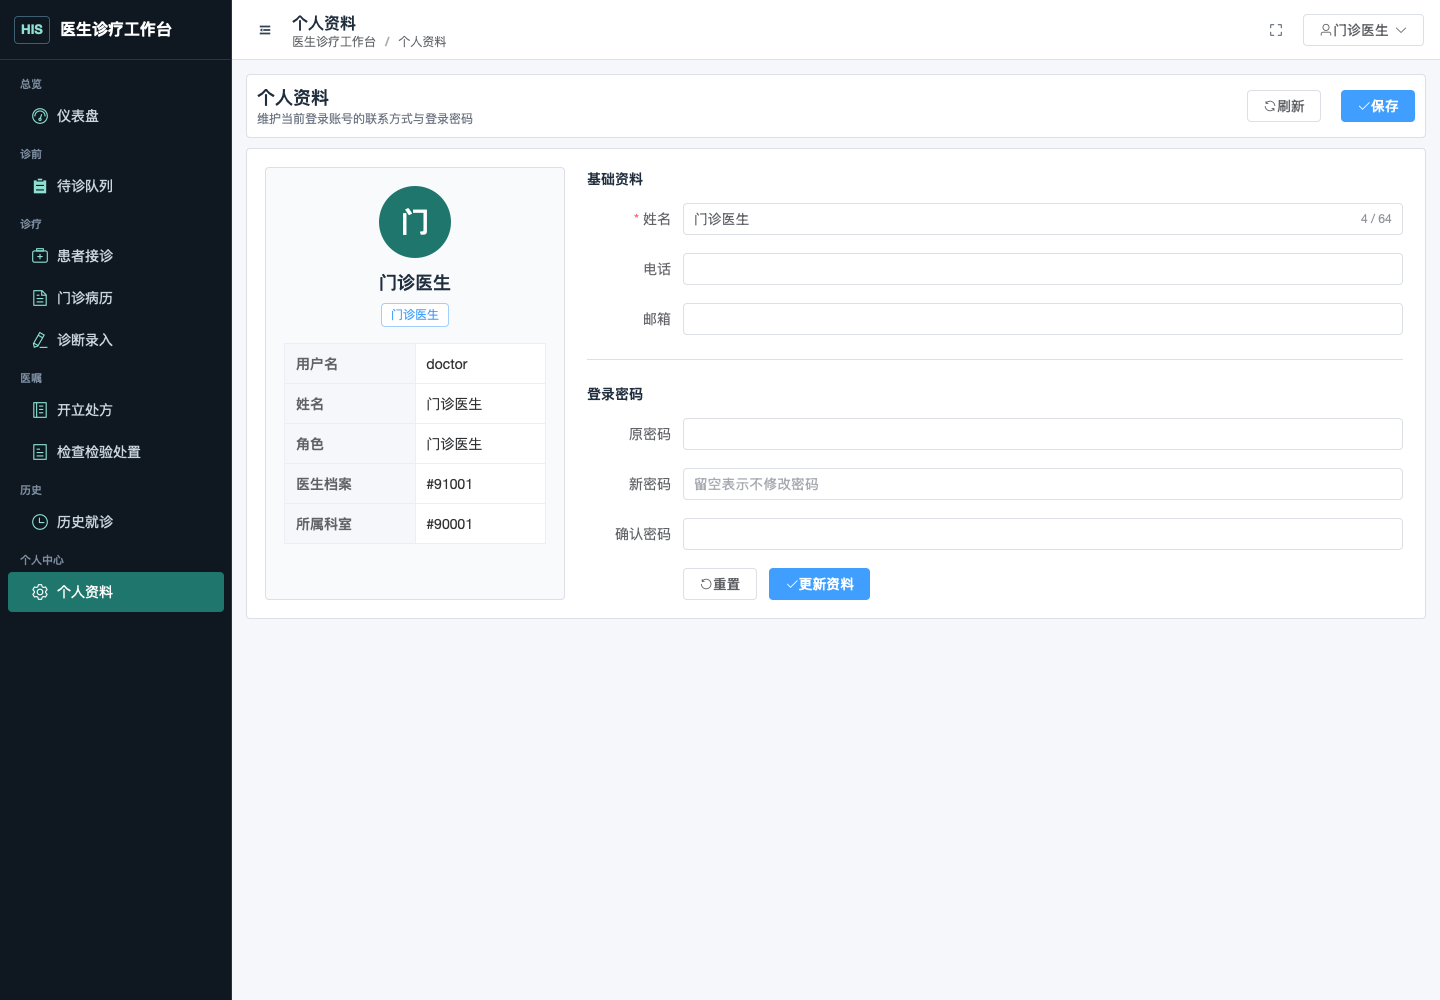Click the 刷新 refresh button

coord(1284,106)
